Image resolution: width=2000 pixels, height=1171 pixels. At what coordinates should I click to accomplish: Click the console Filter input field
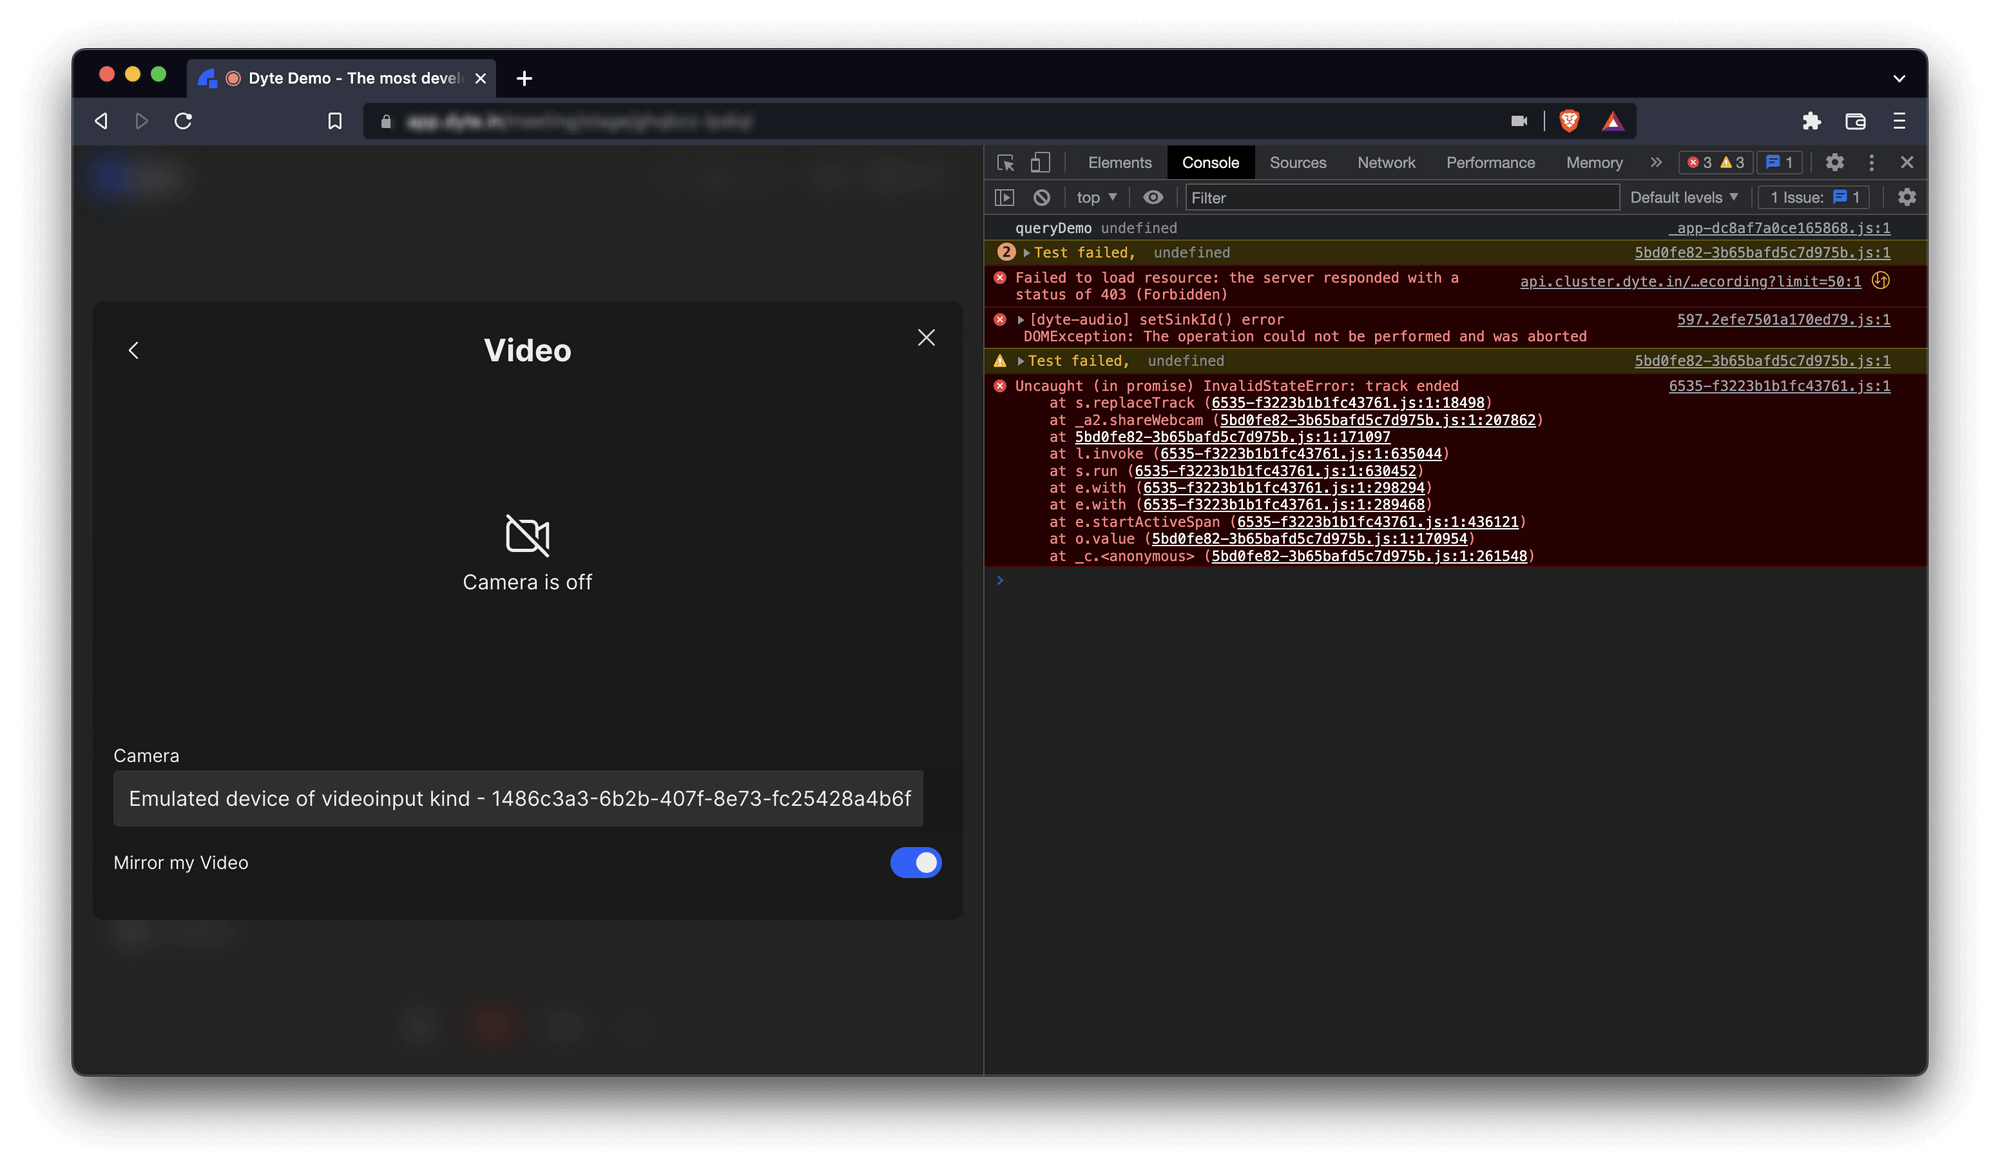pos(1401,197)
